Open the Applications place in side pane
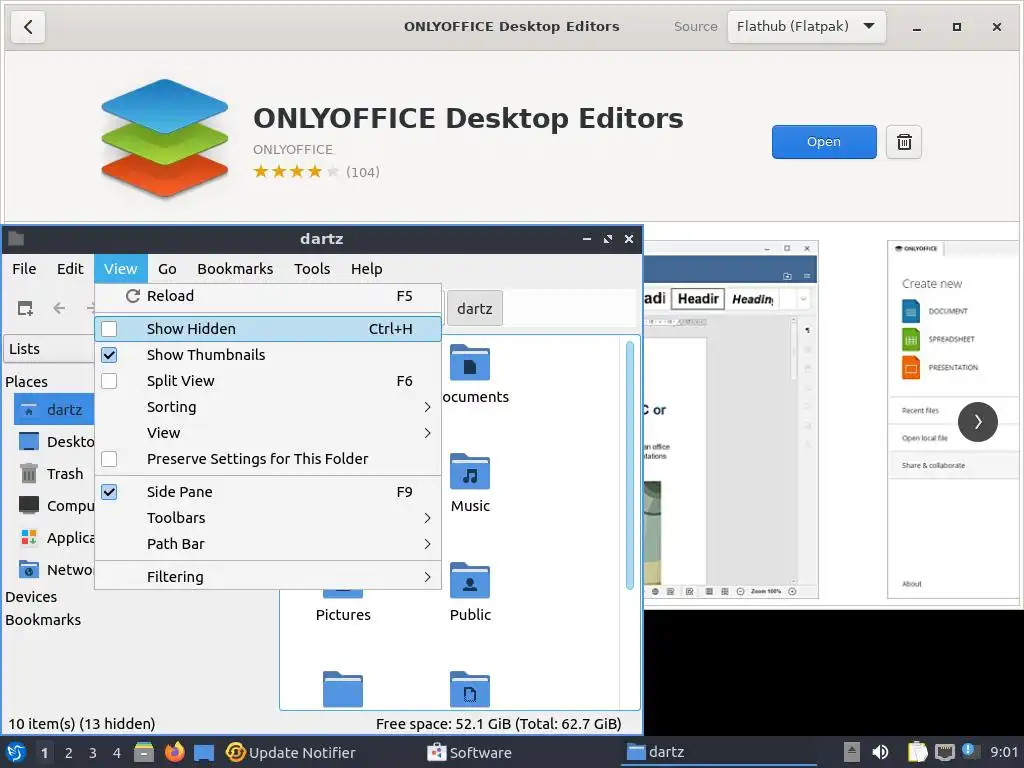 click(56, 537)
